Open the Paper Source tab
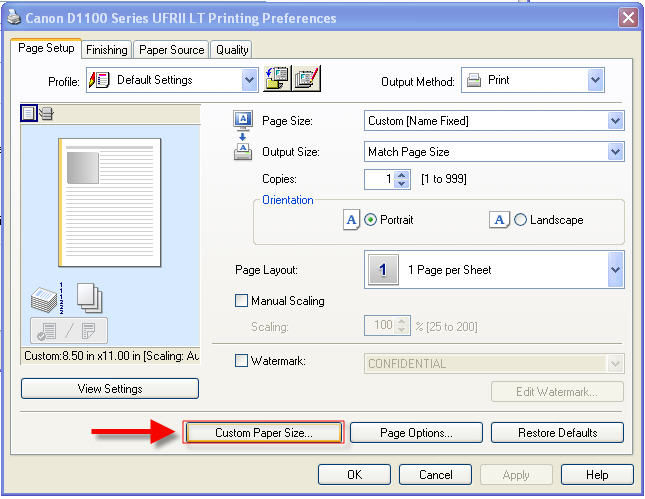This screenshot has height=499, width=645. [x=171, y=49]
